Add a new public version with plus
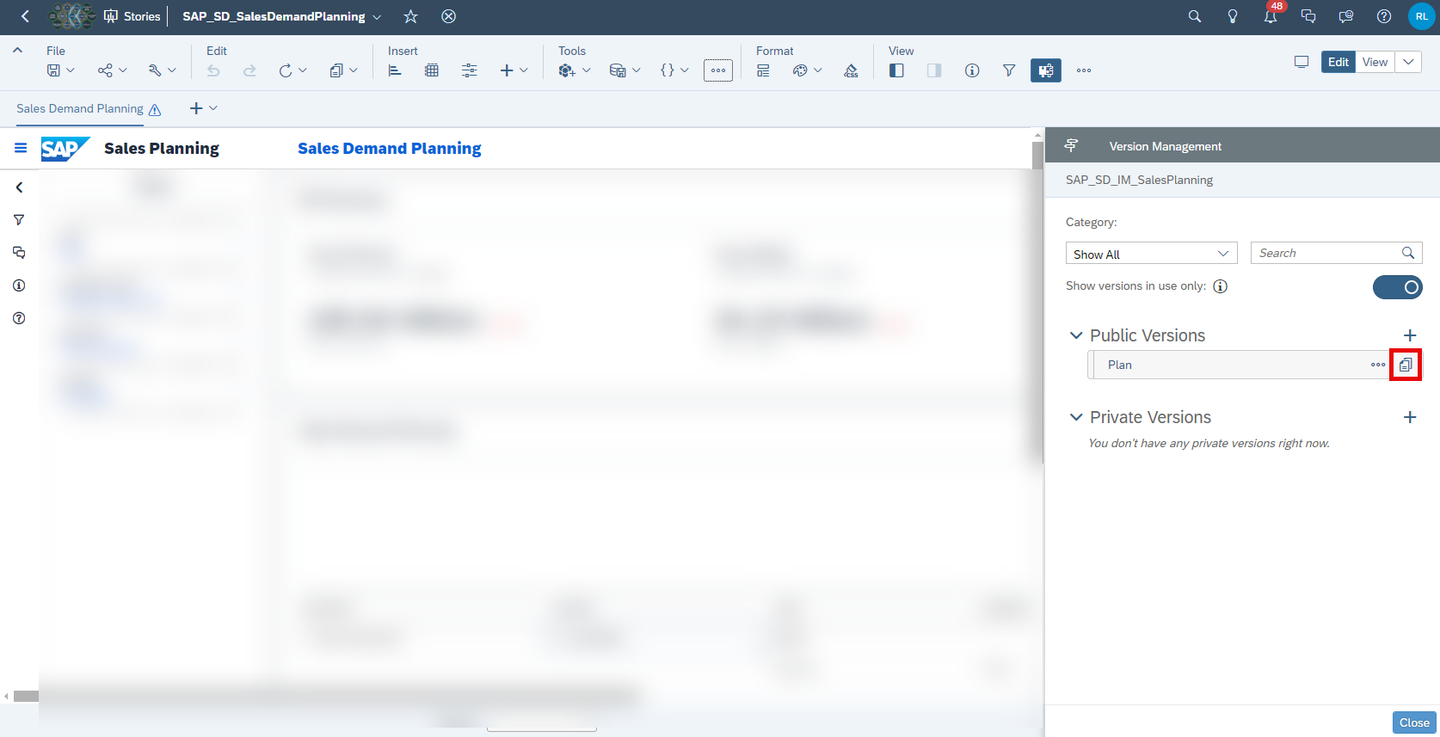 (x=1410, y=335)
